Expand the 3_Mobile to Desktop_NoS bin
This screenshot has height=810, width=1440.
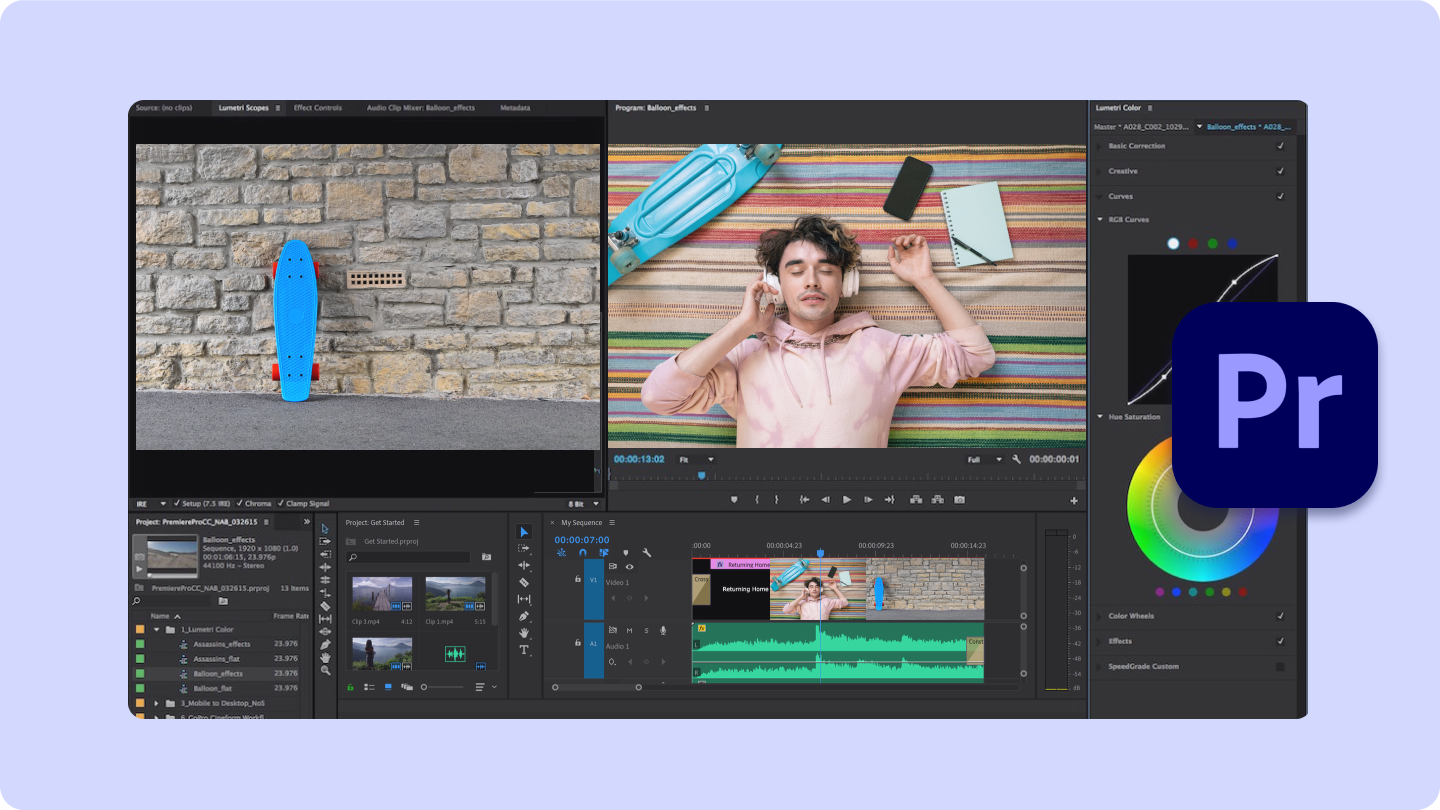pyautogui.click(x=158, y=702)
